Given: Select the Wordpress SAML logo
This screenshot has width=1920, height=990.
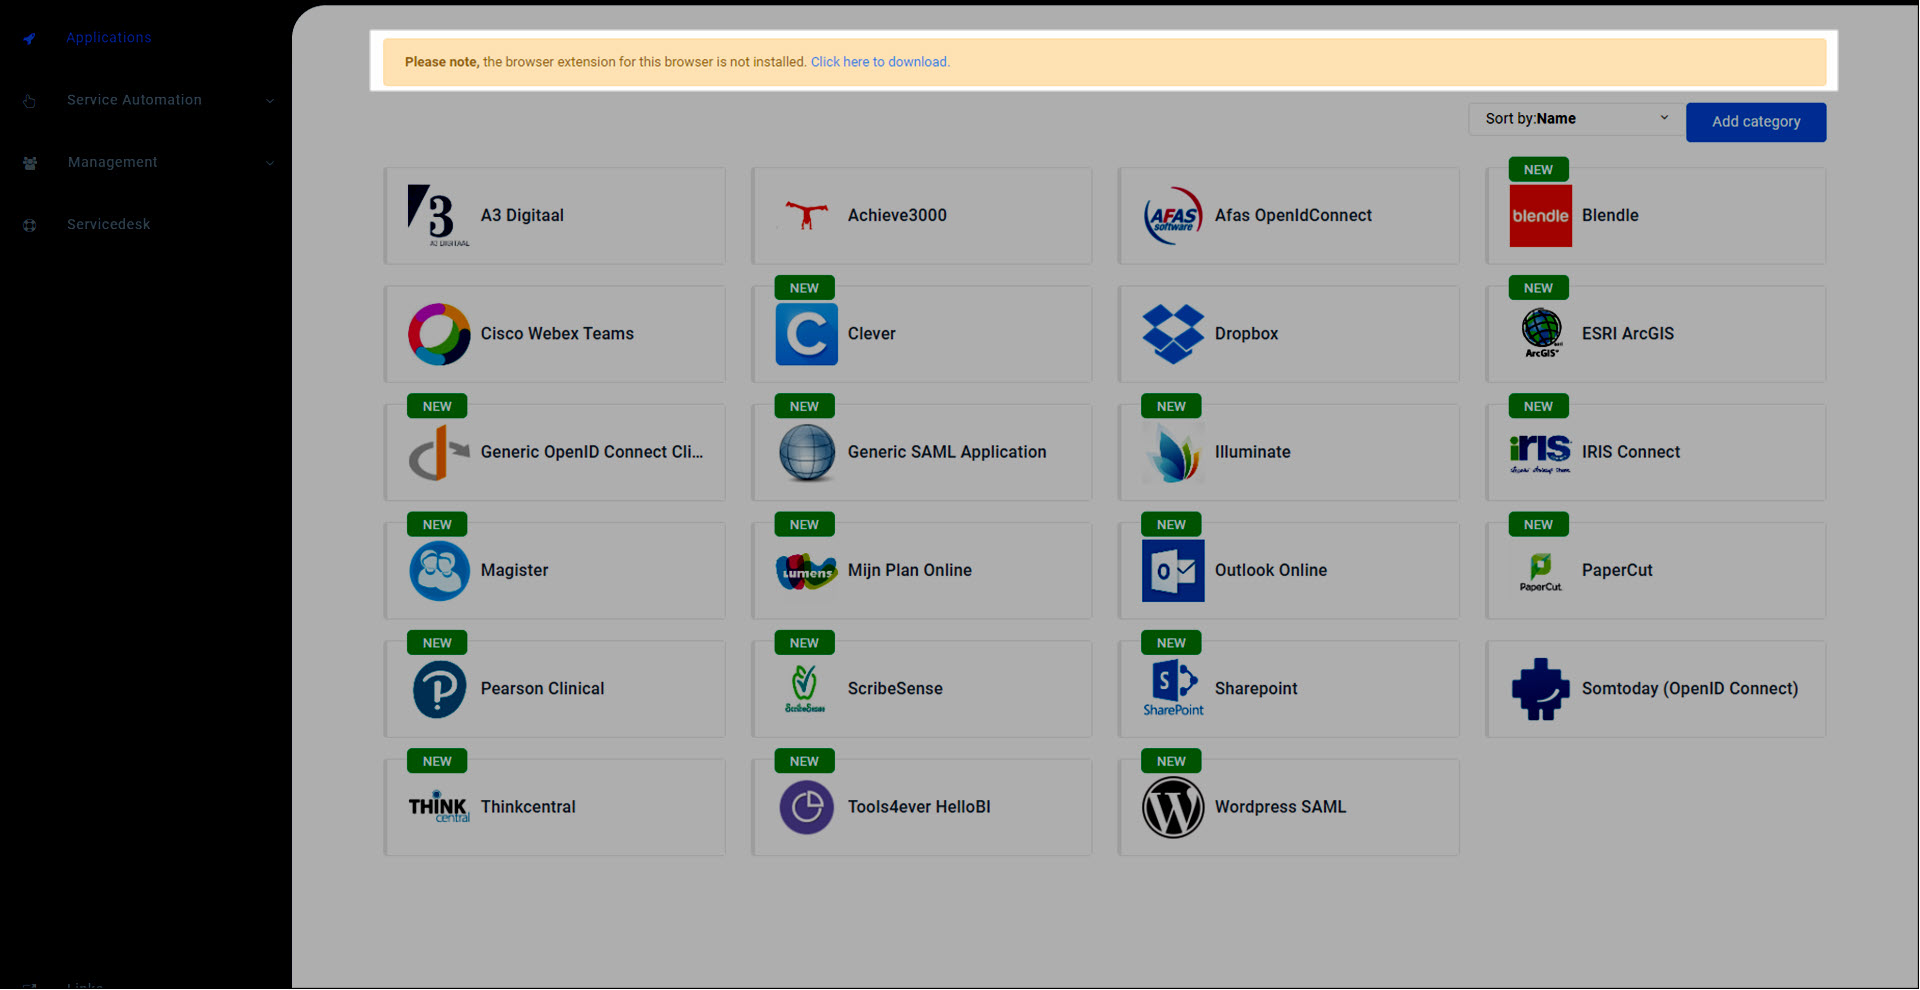Looking at the screenshot, I should (x=1173, y=808).
